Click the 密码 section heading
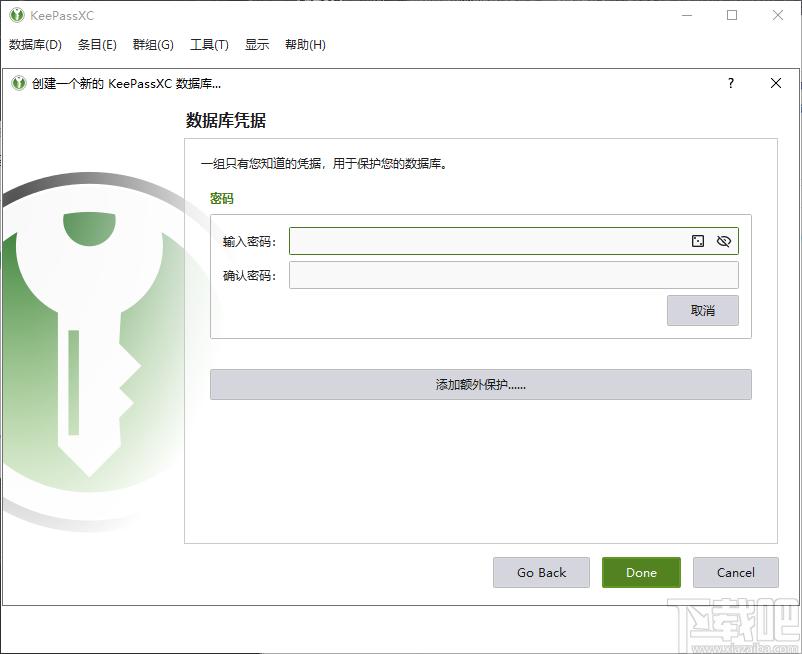This screenshot has height=654, width=802. click(x=221, y=198)
